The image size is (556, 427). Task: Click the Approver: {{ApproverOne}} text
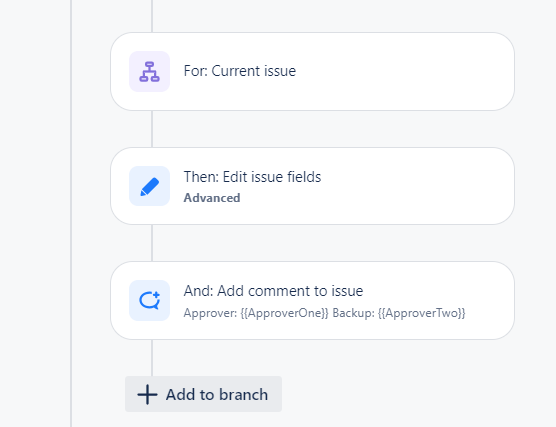tap(256, 313)
